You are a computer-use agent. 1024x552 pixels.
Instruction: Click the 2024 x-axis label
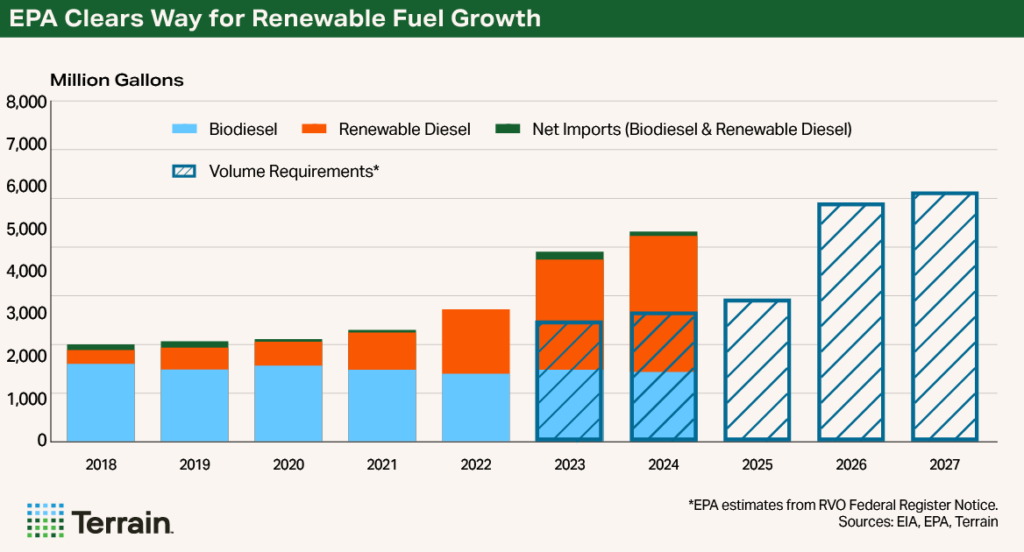pyautogui.click(x=664, y=464)
